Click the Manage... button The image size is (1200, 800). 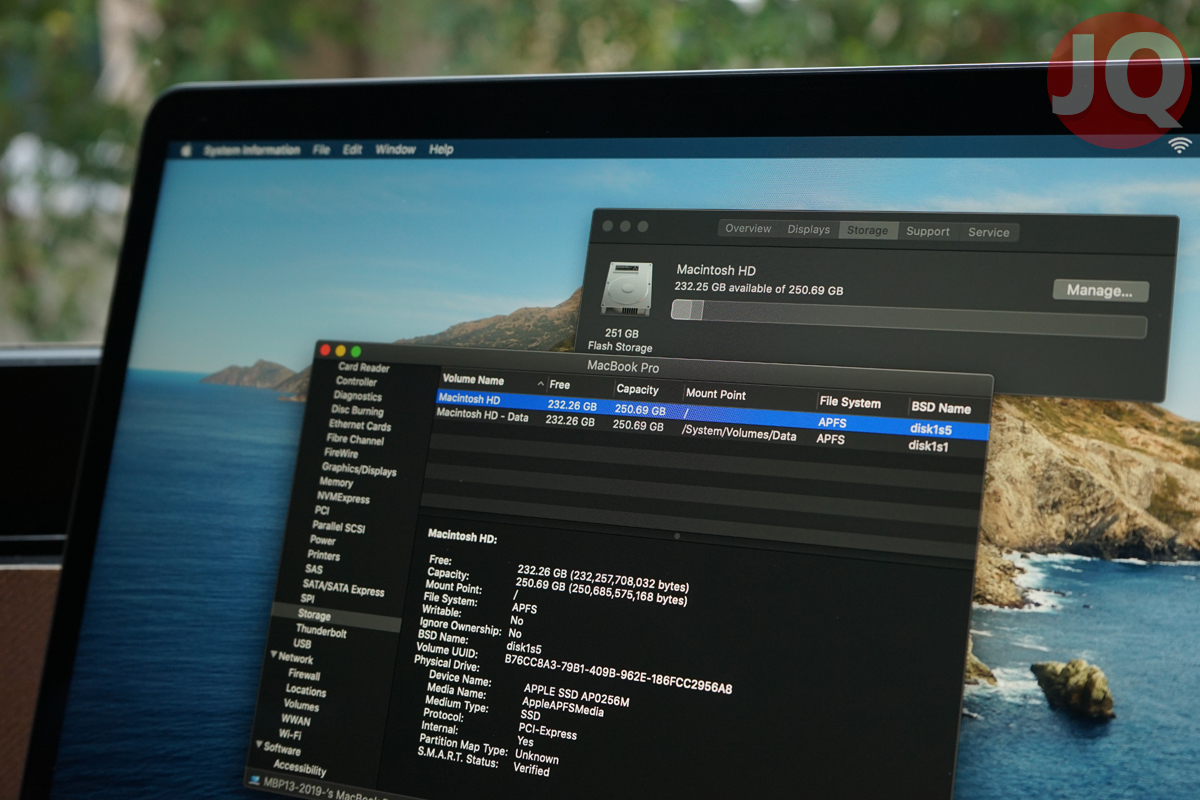[1100, 291]
